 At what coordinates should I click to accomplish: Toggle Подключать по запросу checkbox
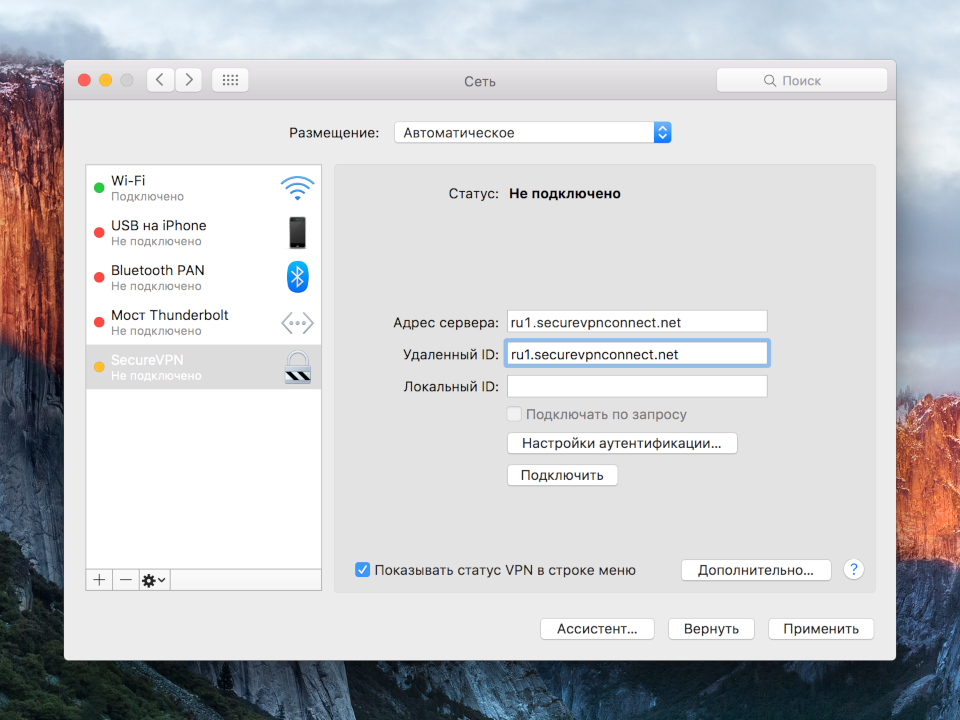[x=514, y=414]
